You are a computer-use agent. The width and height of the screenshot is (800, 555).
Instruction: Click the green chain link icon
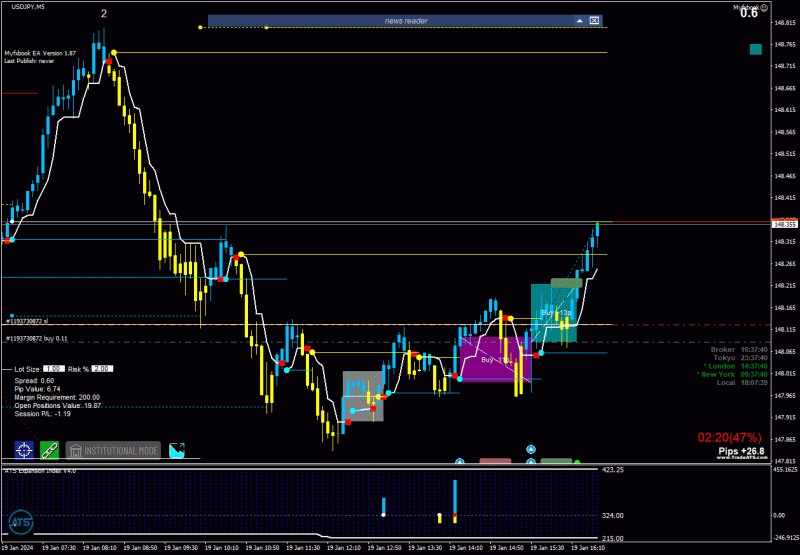tap(49, 450)
